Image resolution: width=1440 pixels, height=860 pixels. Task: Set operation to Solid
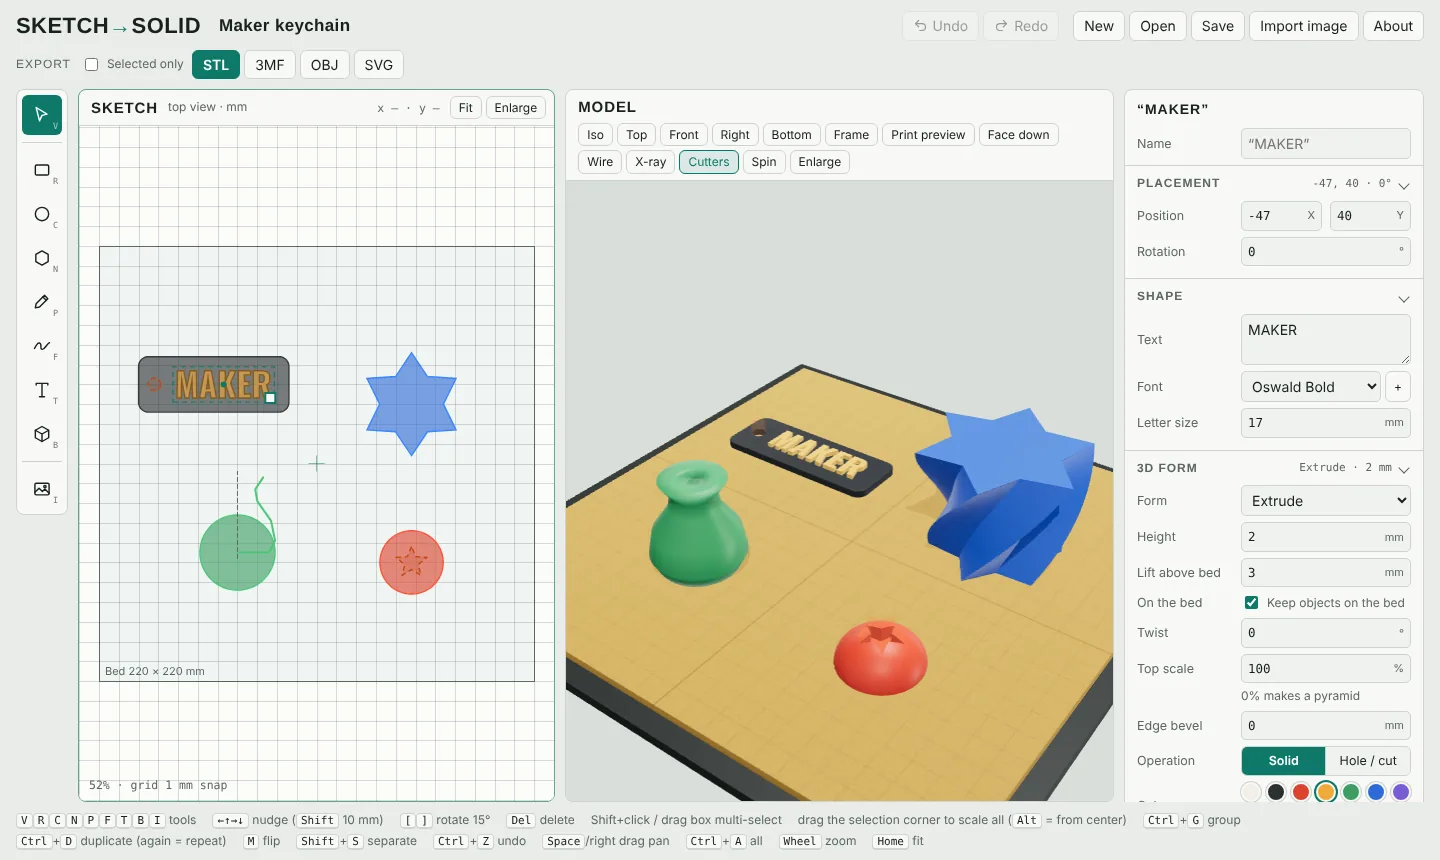1283,761
